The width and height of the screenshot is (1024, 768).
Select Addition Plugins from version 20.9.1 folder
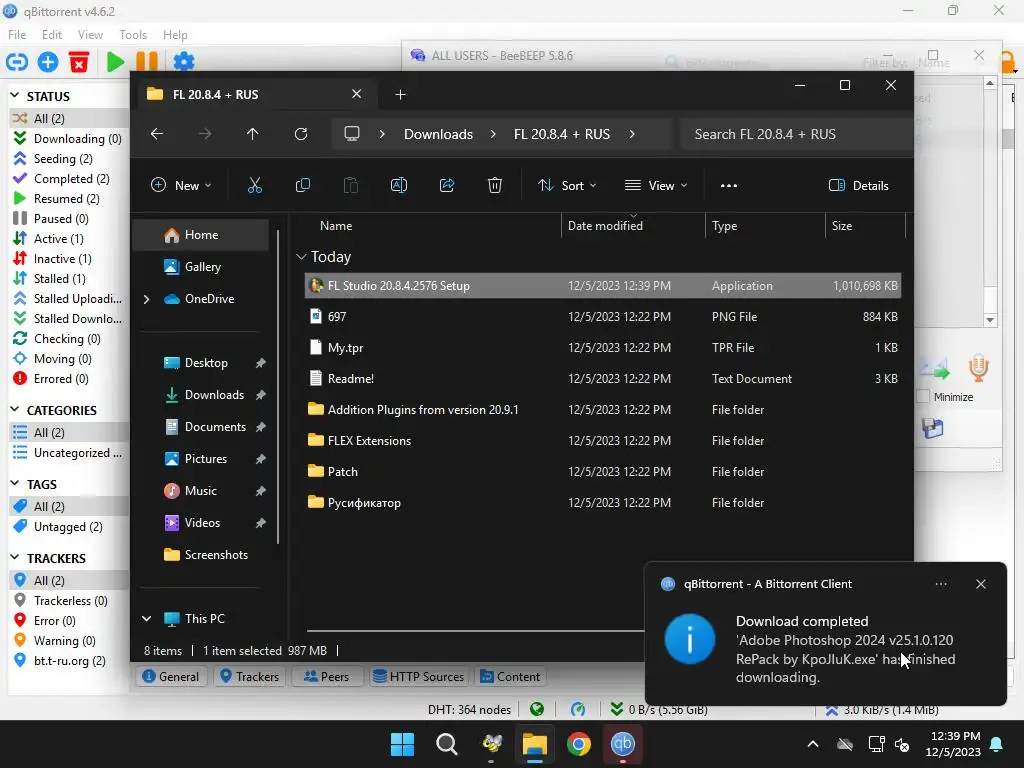pos(603,409)
